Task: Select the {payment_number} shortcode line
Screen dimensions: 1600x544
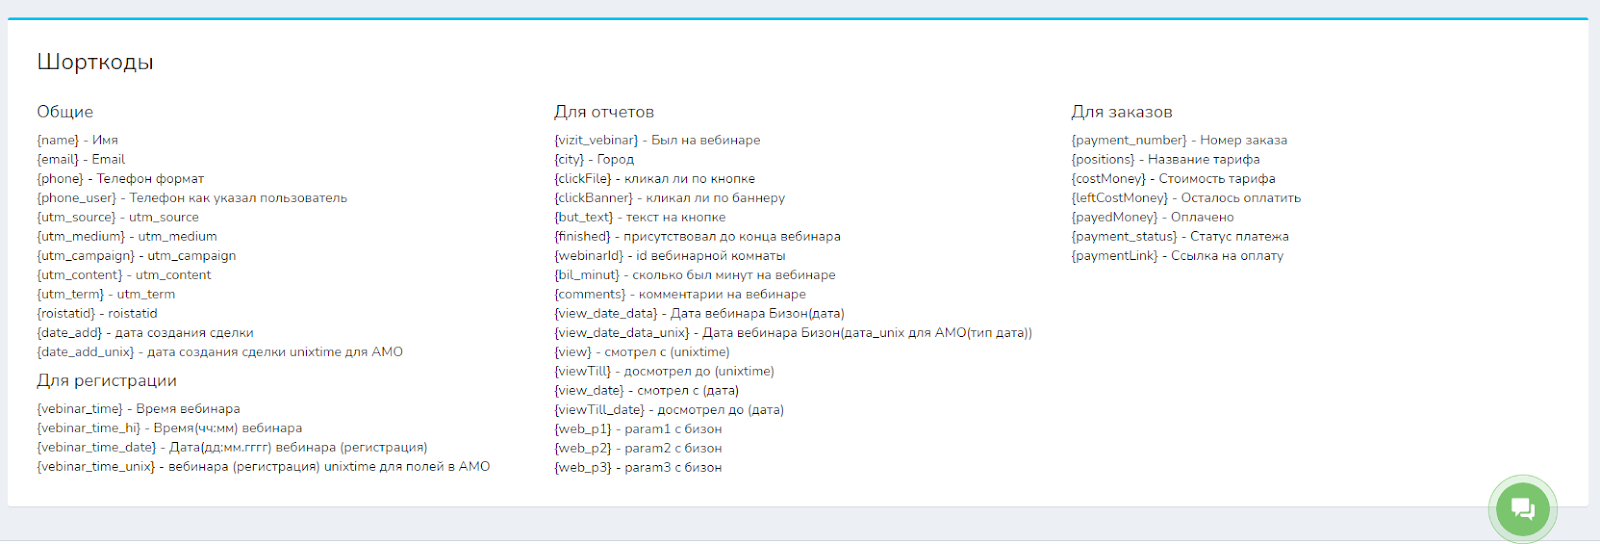Action: (x=1178, y=140)
